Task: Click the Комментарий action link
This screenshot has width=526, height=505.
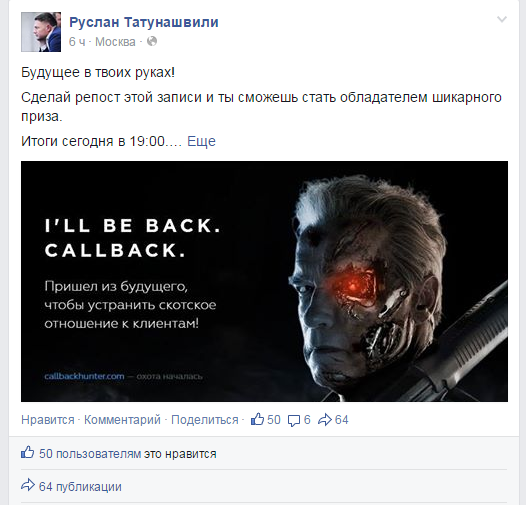Action: point(122,420)
